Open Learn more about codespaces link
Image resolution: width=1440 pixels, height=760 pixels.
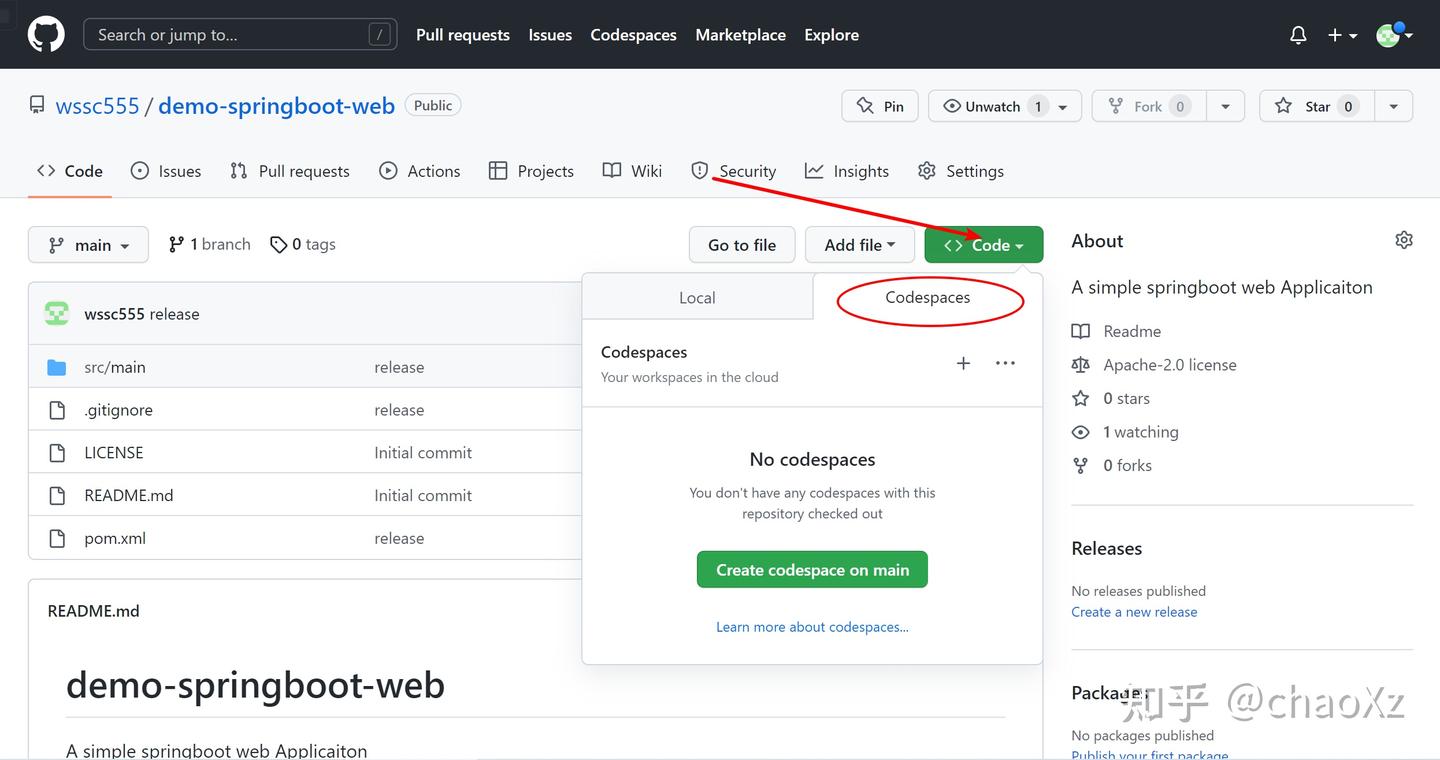point(811,626)
